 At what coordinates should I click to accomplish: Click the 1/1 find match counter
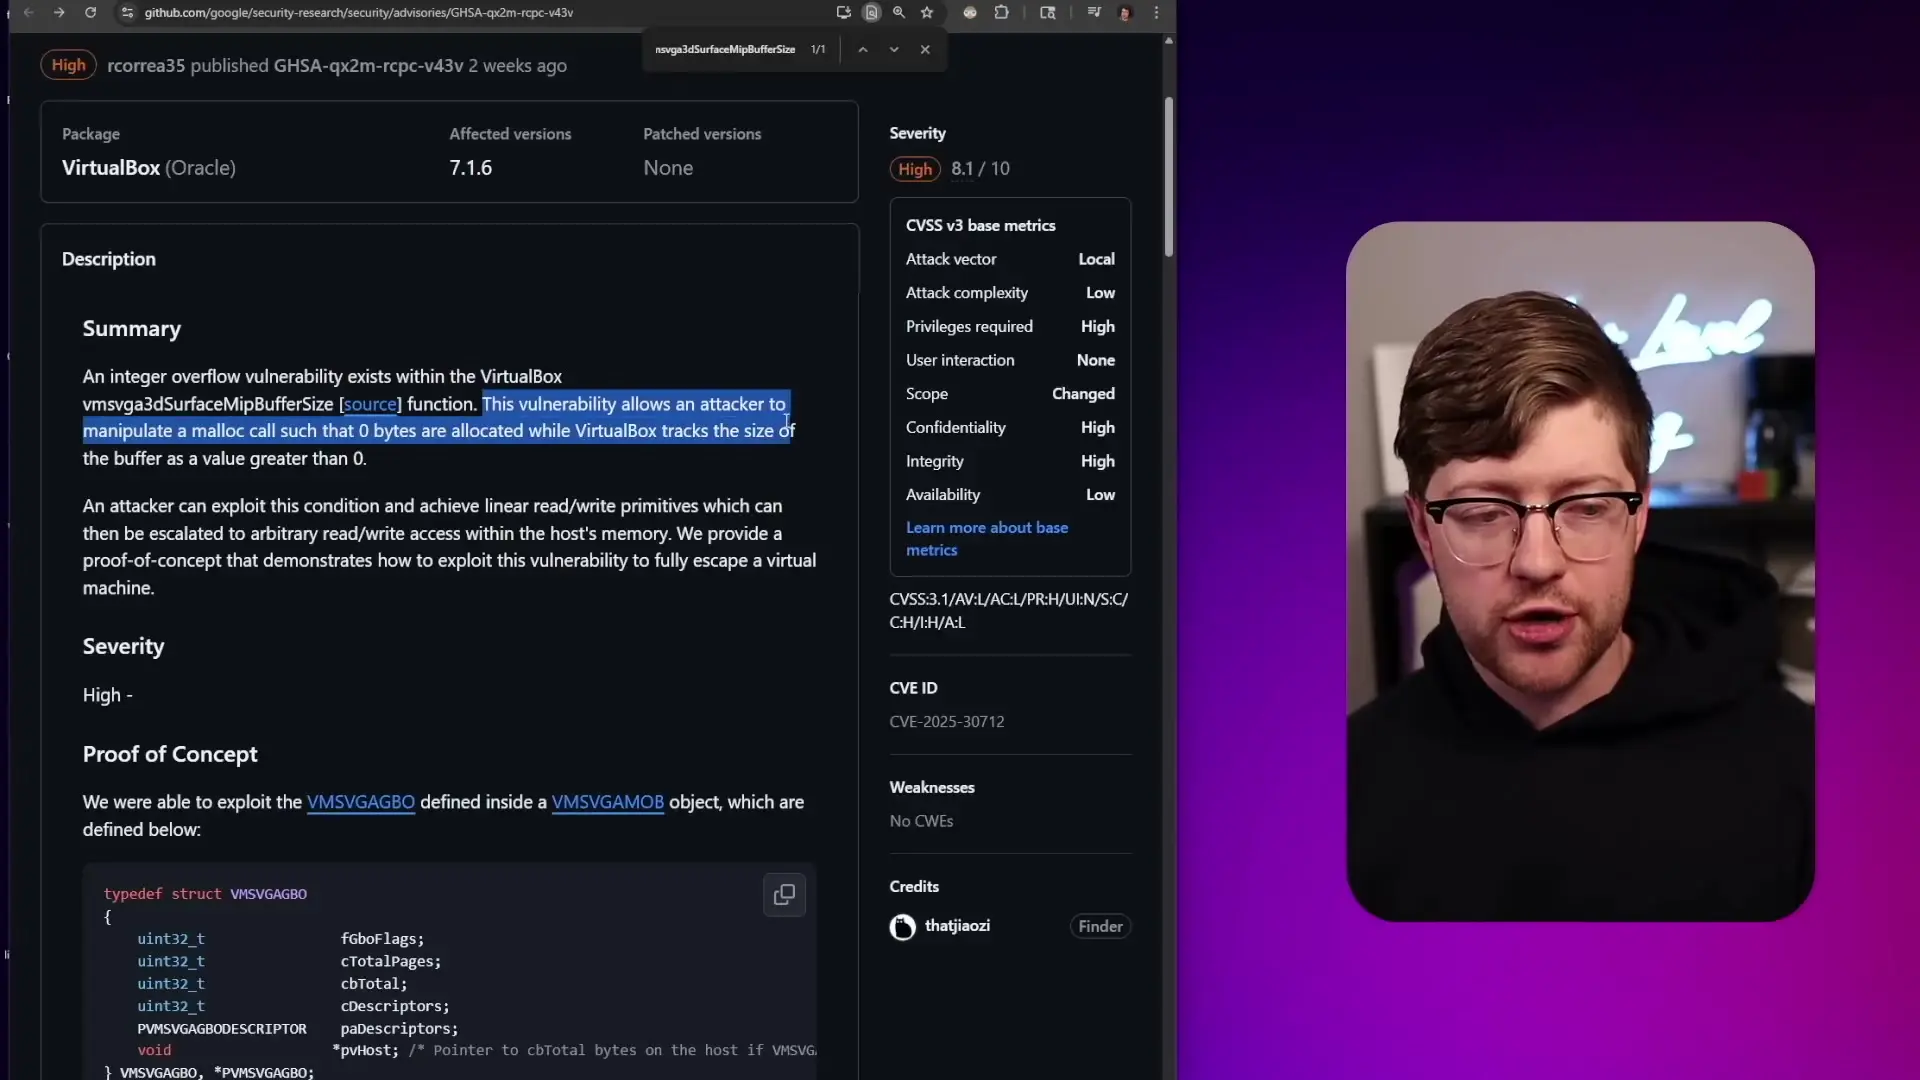[818, 49]
